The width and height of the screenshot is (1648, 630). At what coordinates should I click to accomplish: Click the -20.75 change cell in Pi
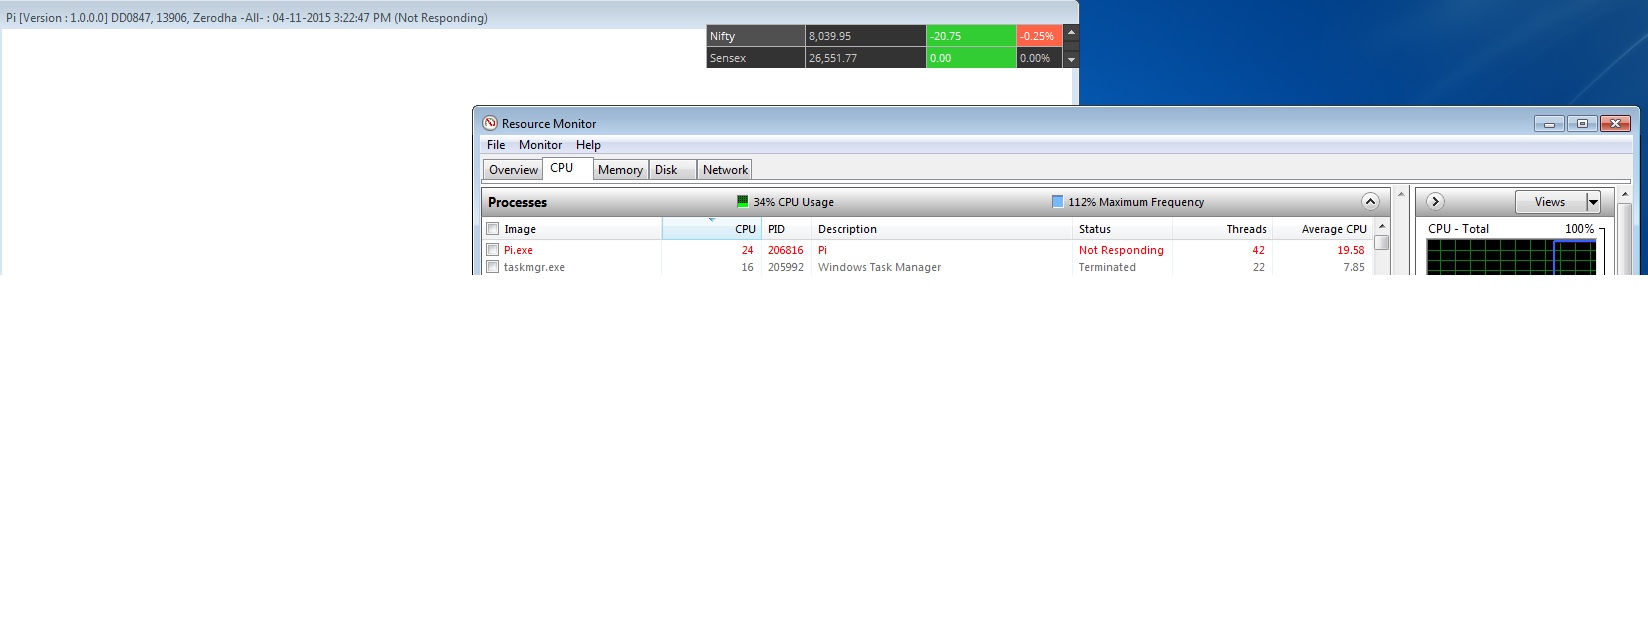click(971, 36)
